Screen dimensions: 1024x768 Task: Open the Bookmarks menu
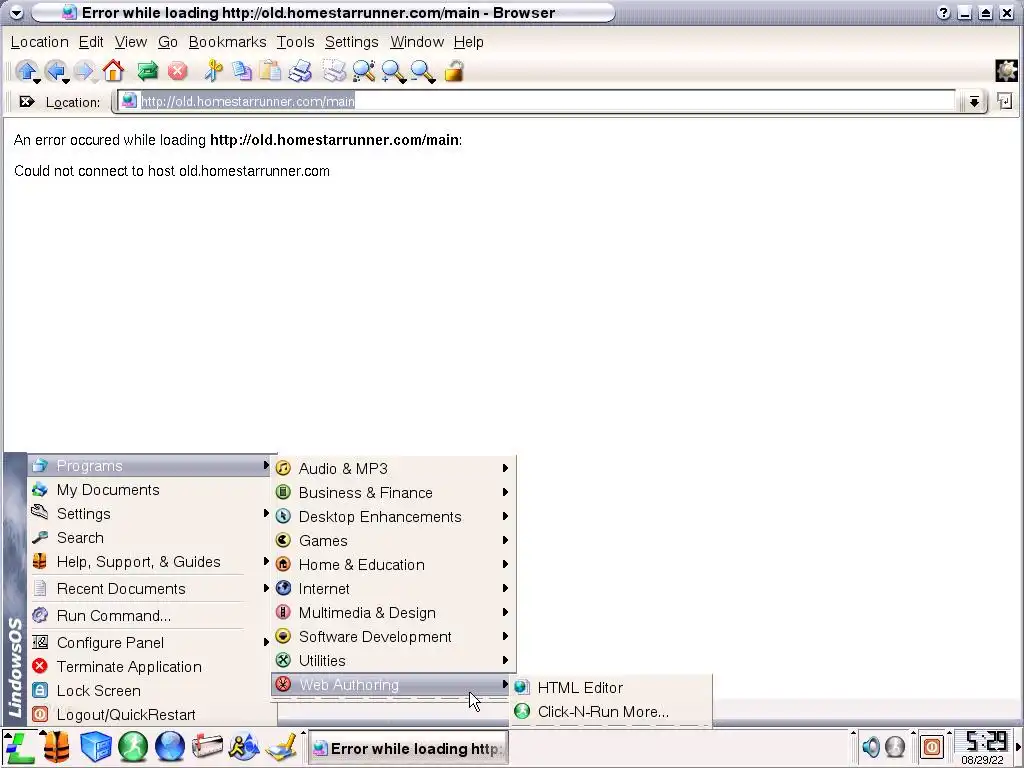click(x=227, y=42)
